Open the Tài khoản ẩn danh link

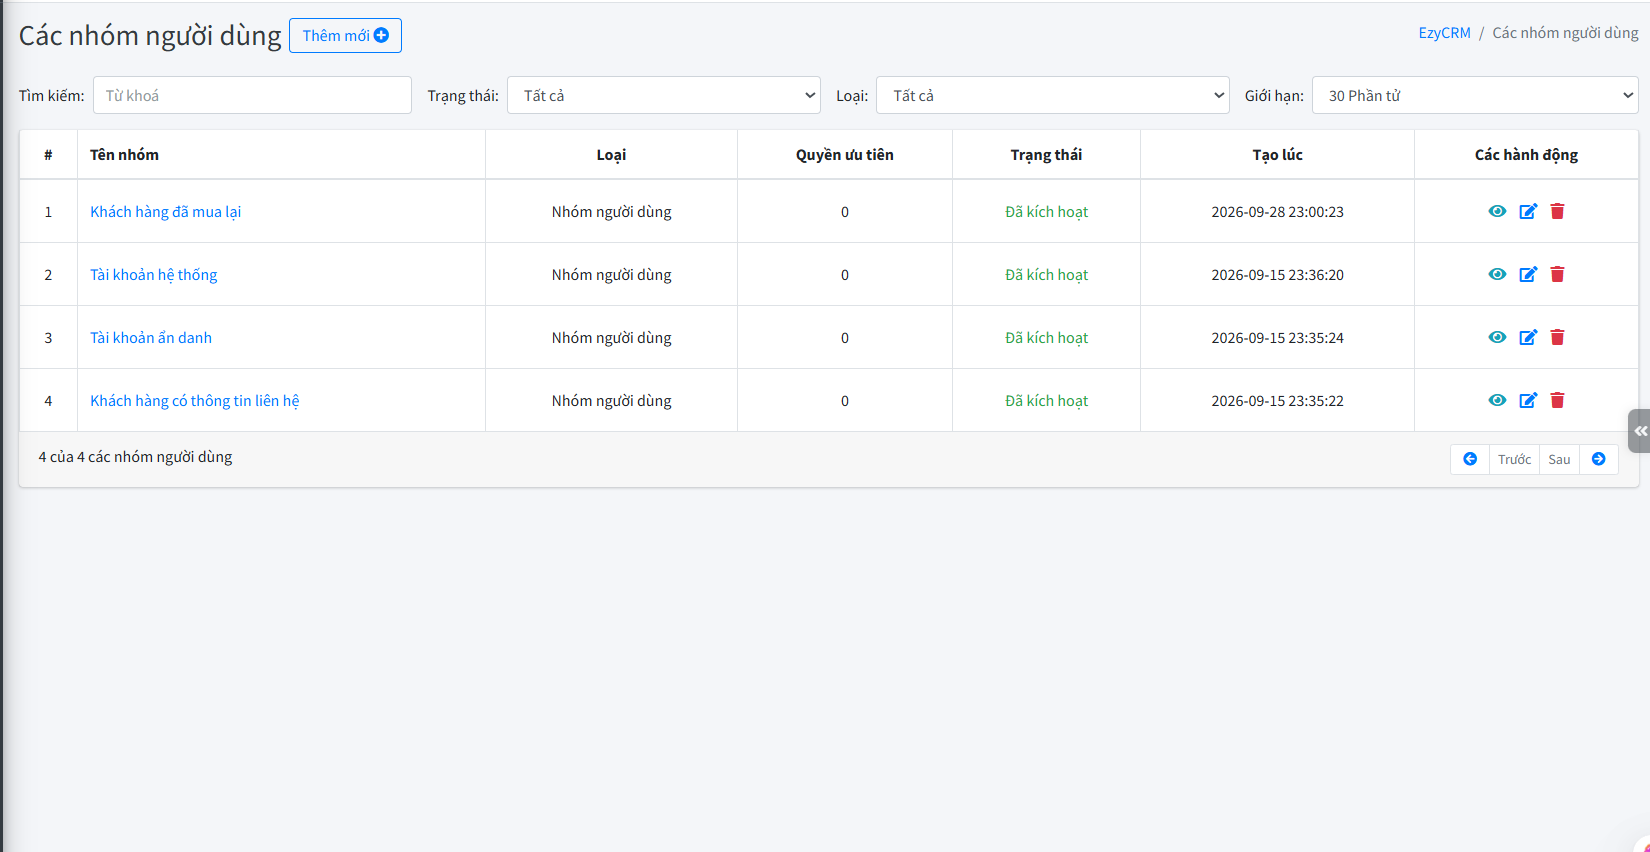151,337
